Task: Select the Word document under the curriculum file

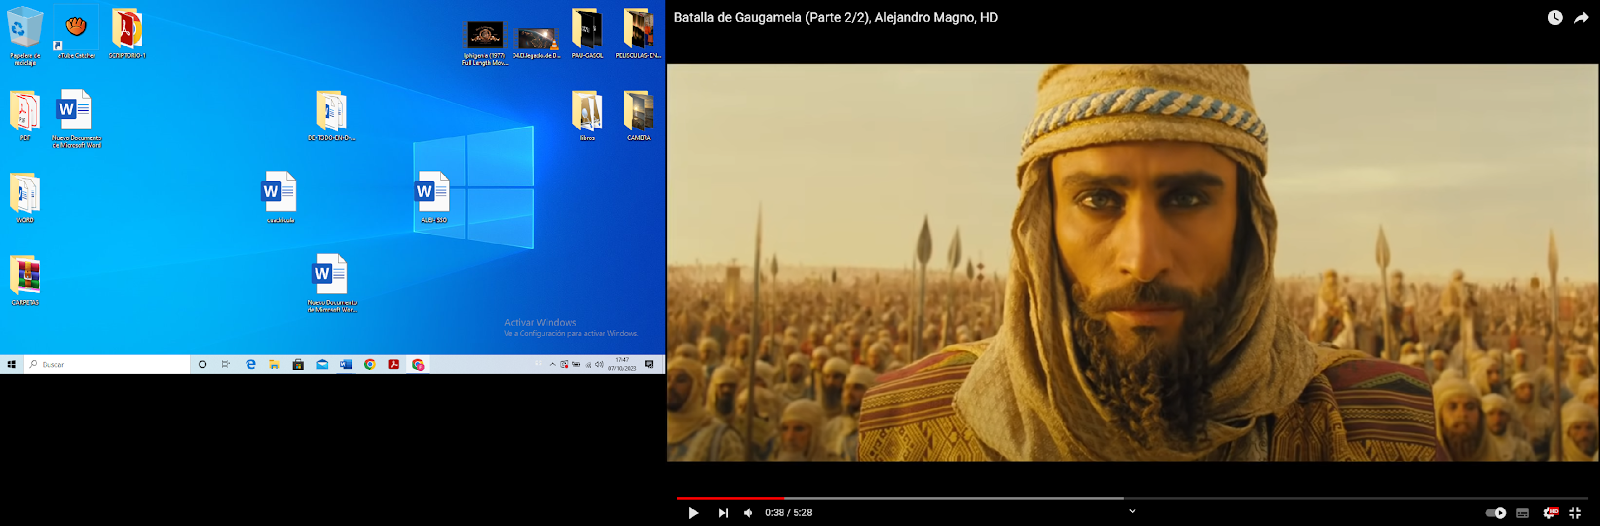Action: [331, 283]
